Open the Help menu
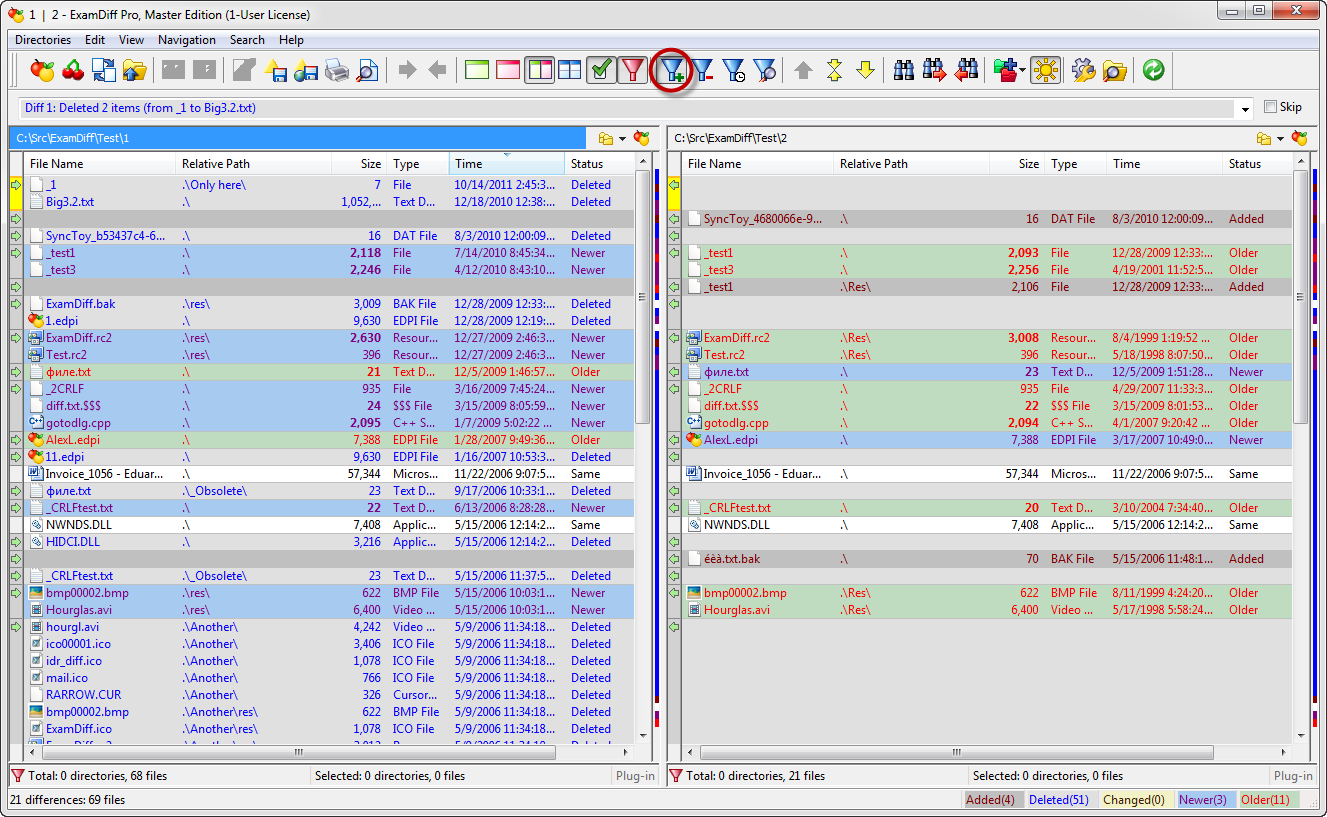This screenshot has width=1327, height=817. 292,40
